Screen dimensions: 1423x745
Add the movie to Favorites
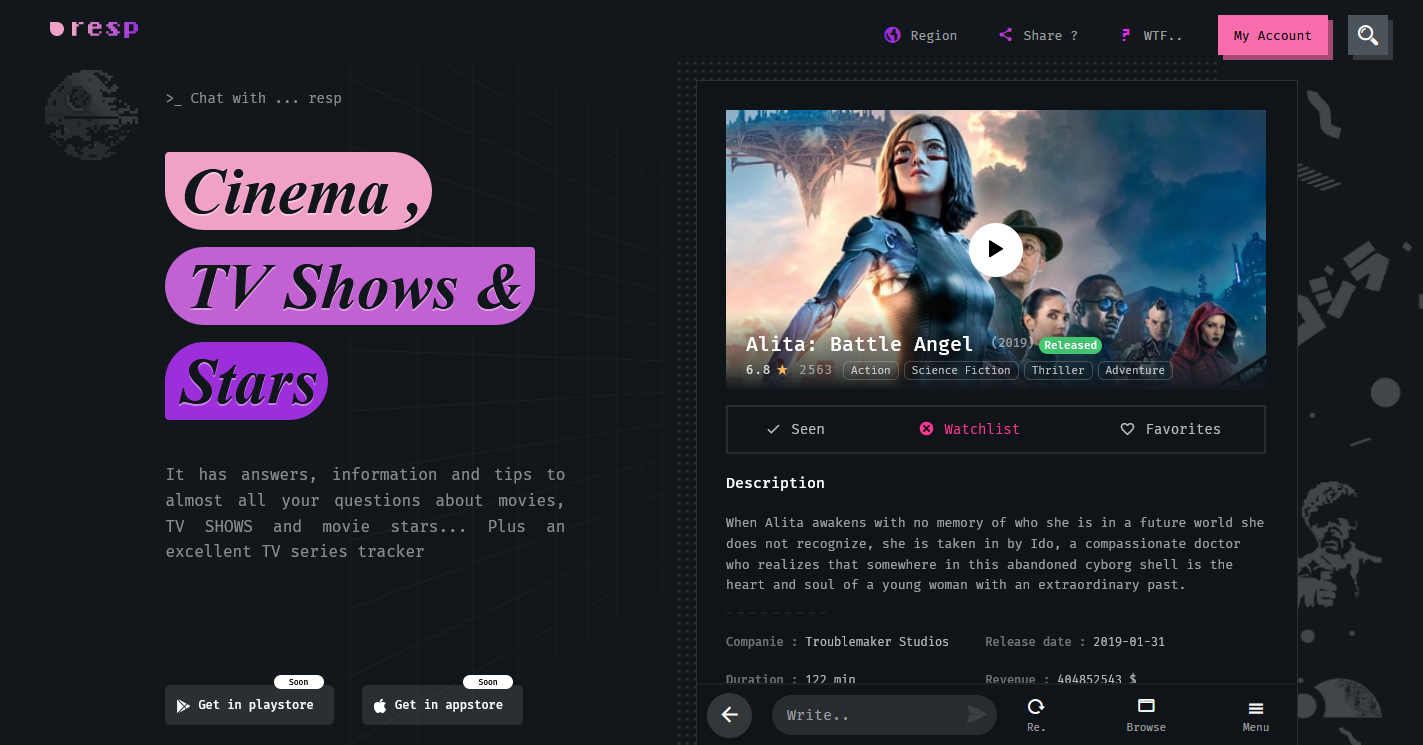tap(1170, 429)
